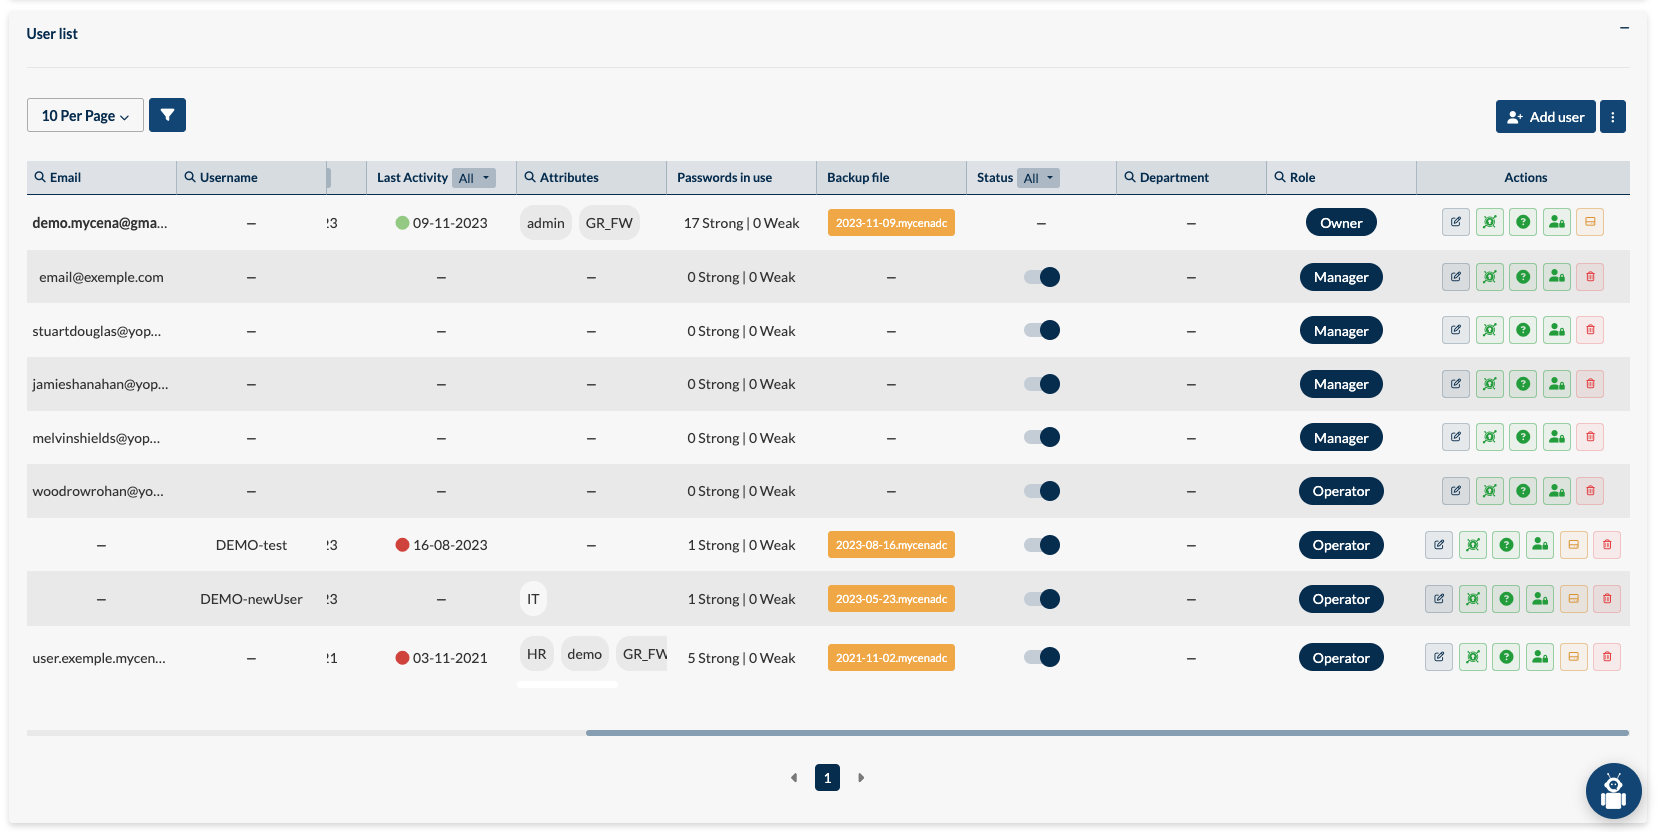The image size is (1658, 832).
Task: Edit the DEMO-test user
Action: point(1439,545)
